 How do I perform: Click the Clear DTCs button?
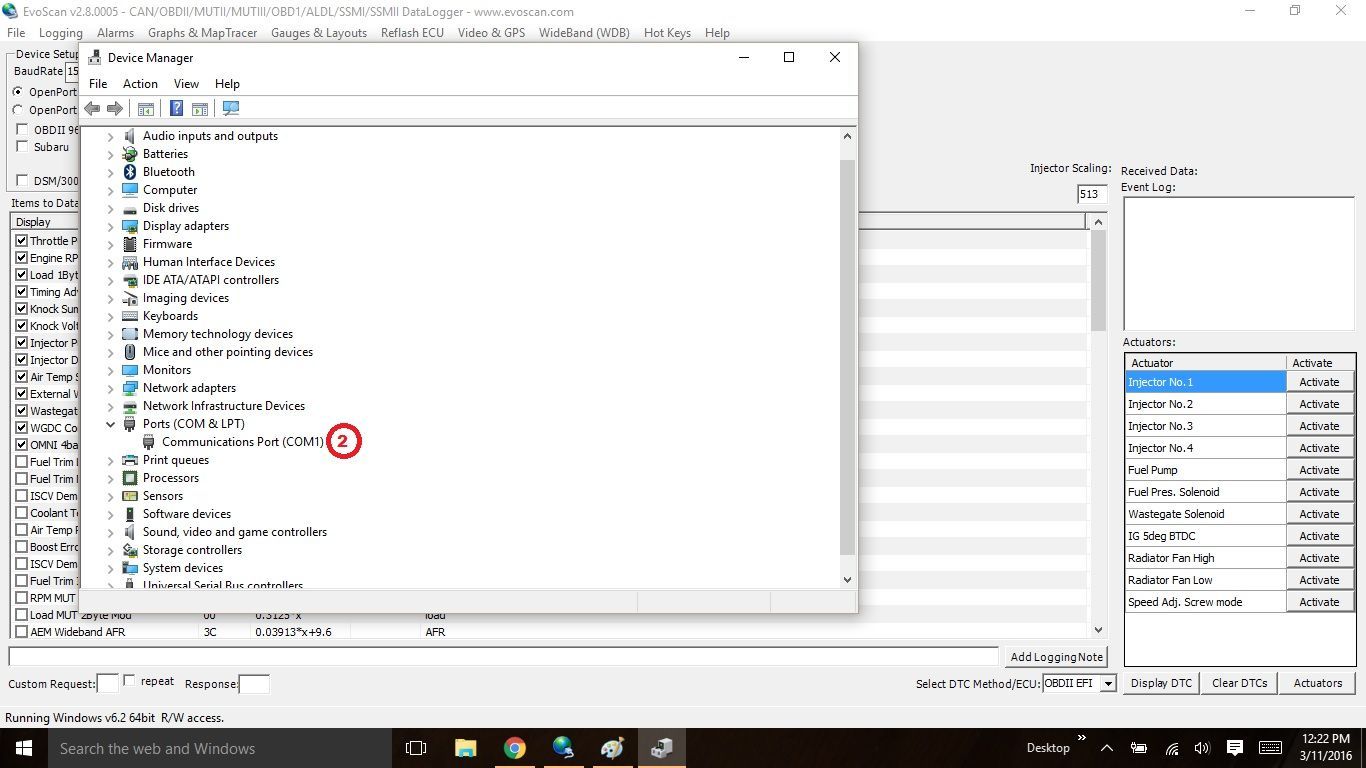click(x=1239, y=683)
